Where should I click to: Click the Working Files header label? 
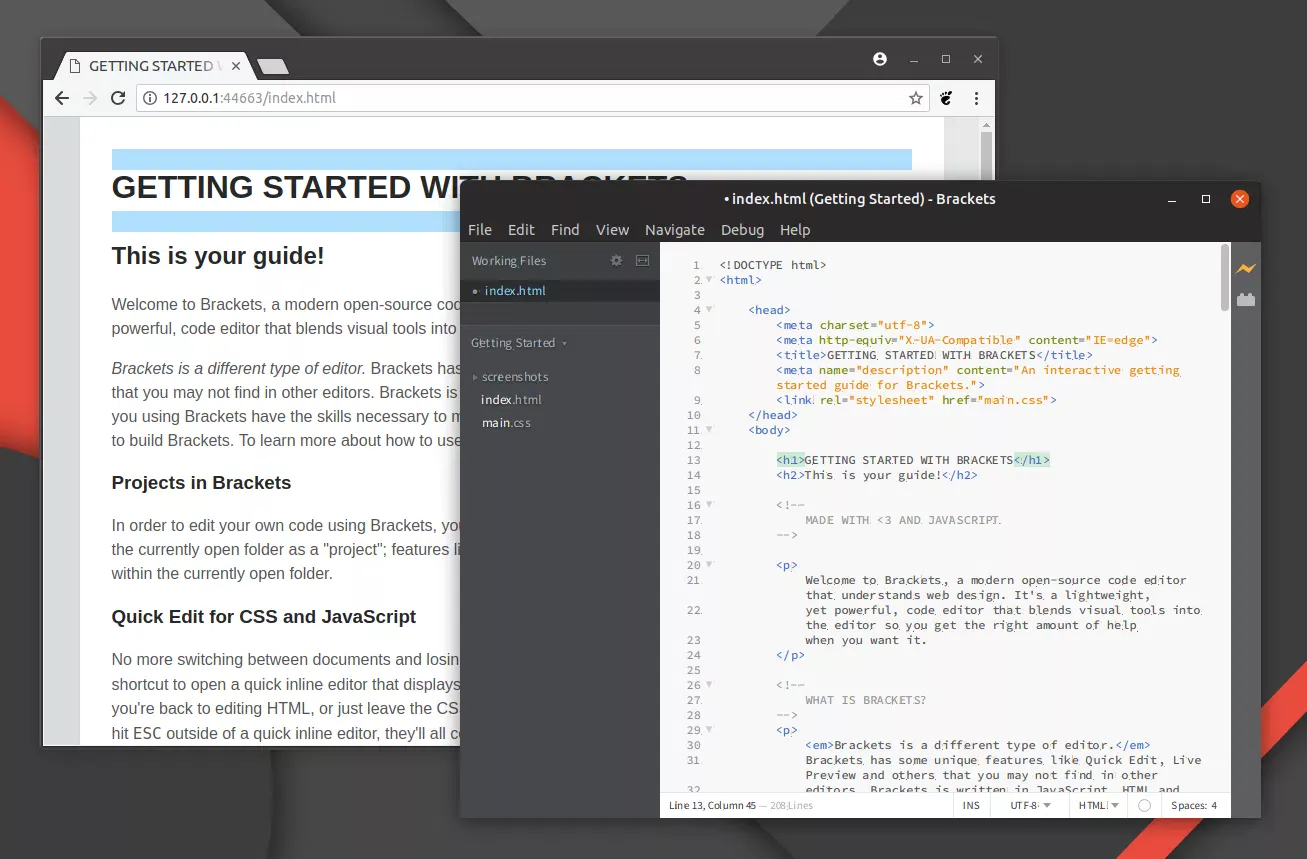click(x=509, y=261)
